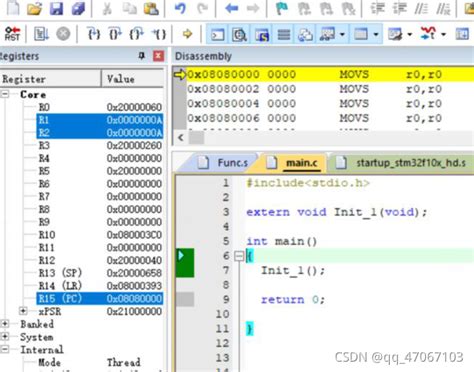Navigate forwards in the editor
The image size is (474, 372).
pyautogui.click(x=253, y=9)
